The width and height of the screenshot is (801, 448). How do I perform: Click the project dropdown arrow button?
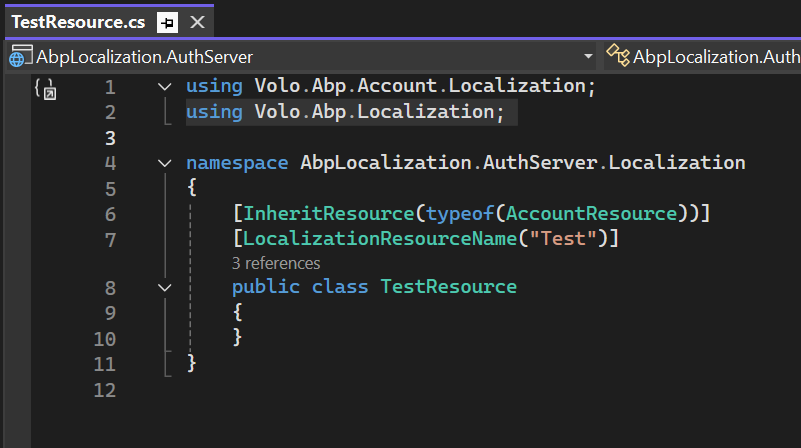[588, 56]
